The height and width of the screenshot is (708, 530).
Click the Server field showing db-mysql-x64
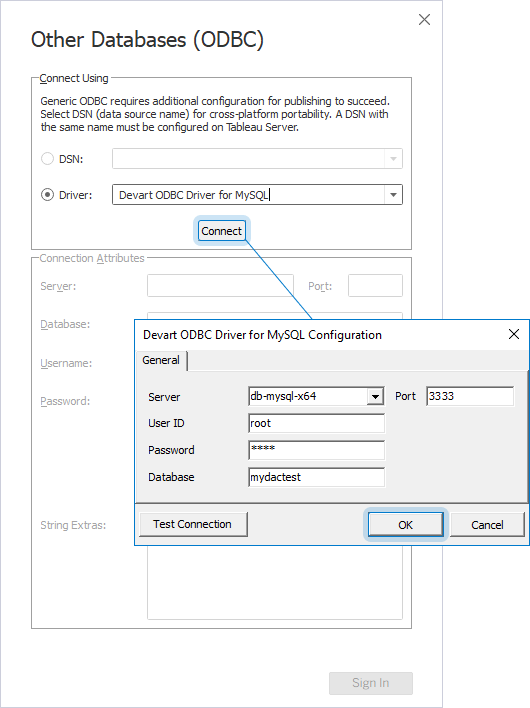pos(308,396)
